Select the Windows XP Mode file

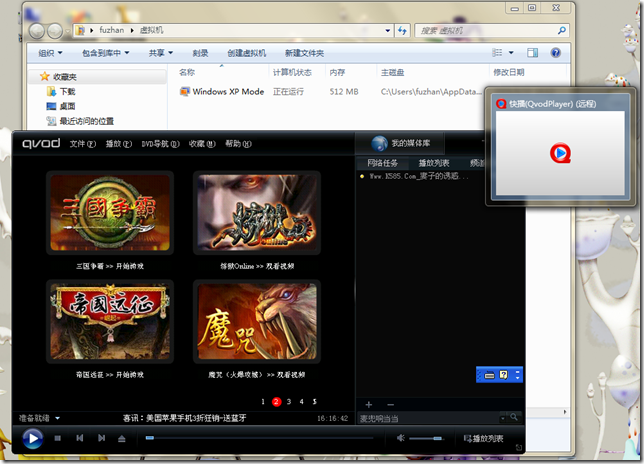click(222, 92)
